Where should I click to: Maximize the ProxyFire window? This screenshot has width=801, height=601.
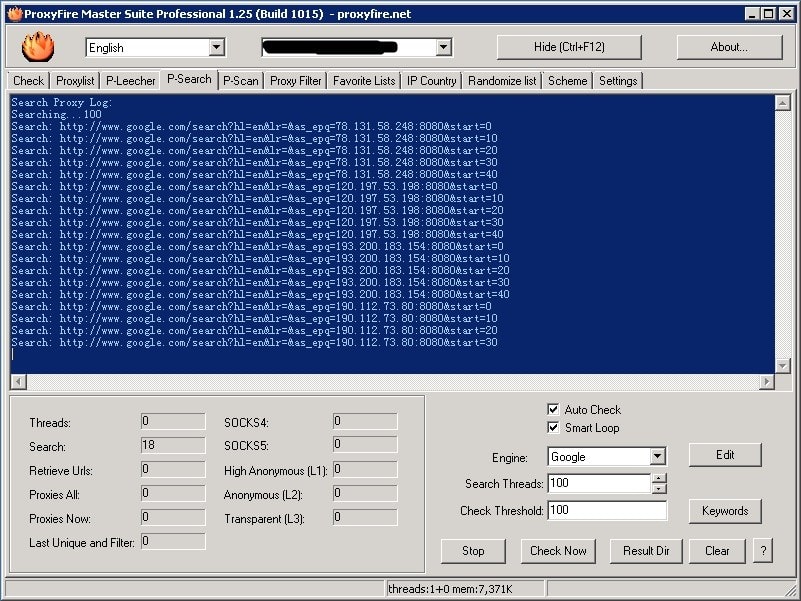coord(769,14)
